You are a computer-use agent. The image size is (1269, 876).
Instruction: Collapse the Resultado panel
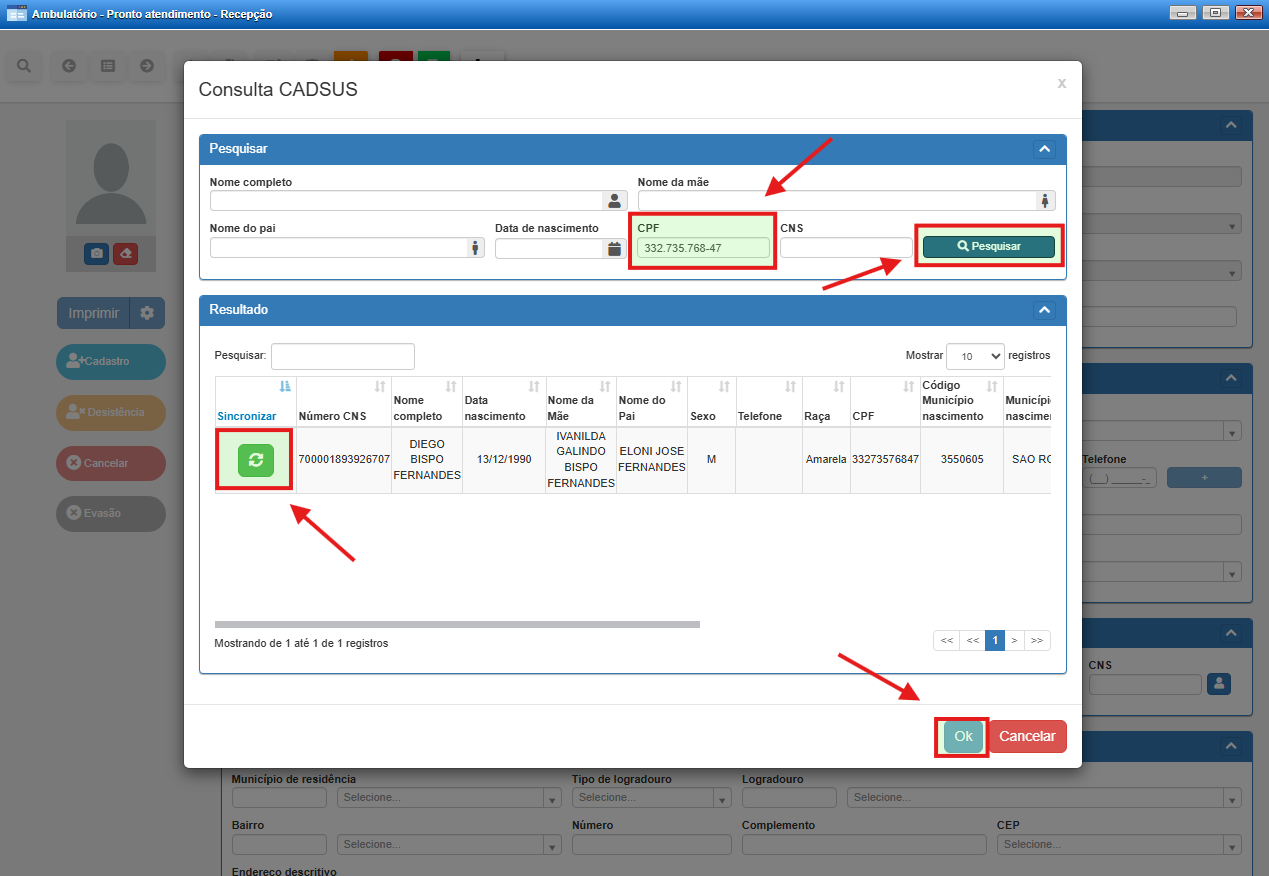click(1044, 310)
